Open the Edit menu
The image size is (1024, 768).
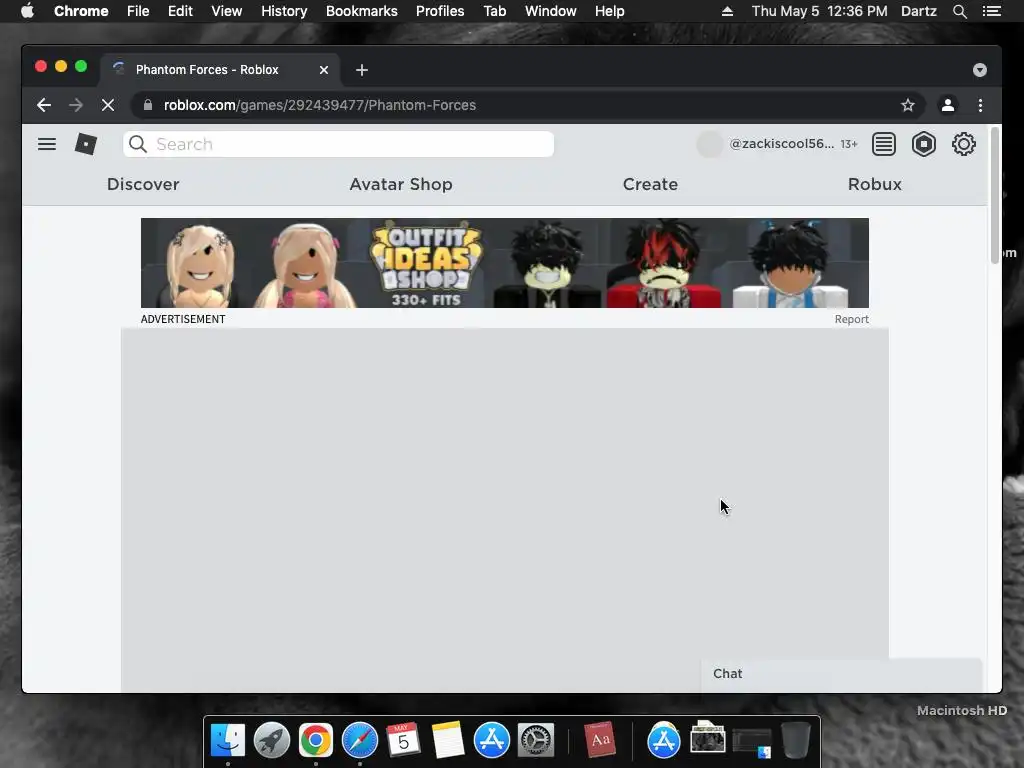click(x=180, y=11)
